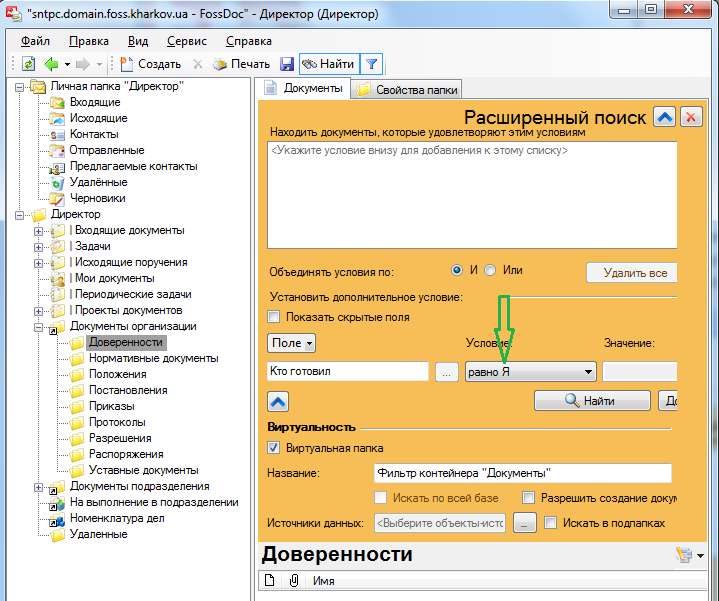The height and width of the screenshot is (601, 719).
Task: Click Создать new document button
Action: [x=151, y=64]
